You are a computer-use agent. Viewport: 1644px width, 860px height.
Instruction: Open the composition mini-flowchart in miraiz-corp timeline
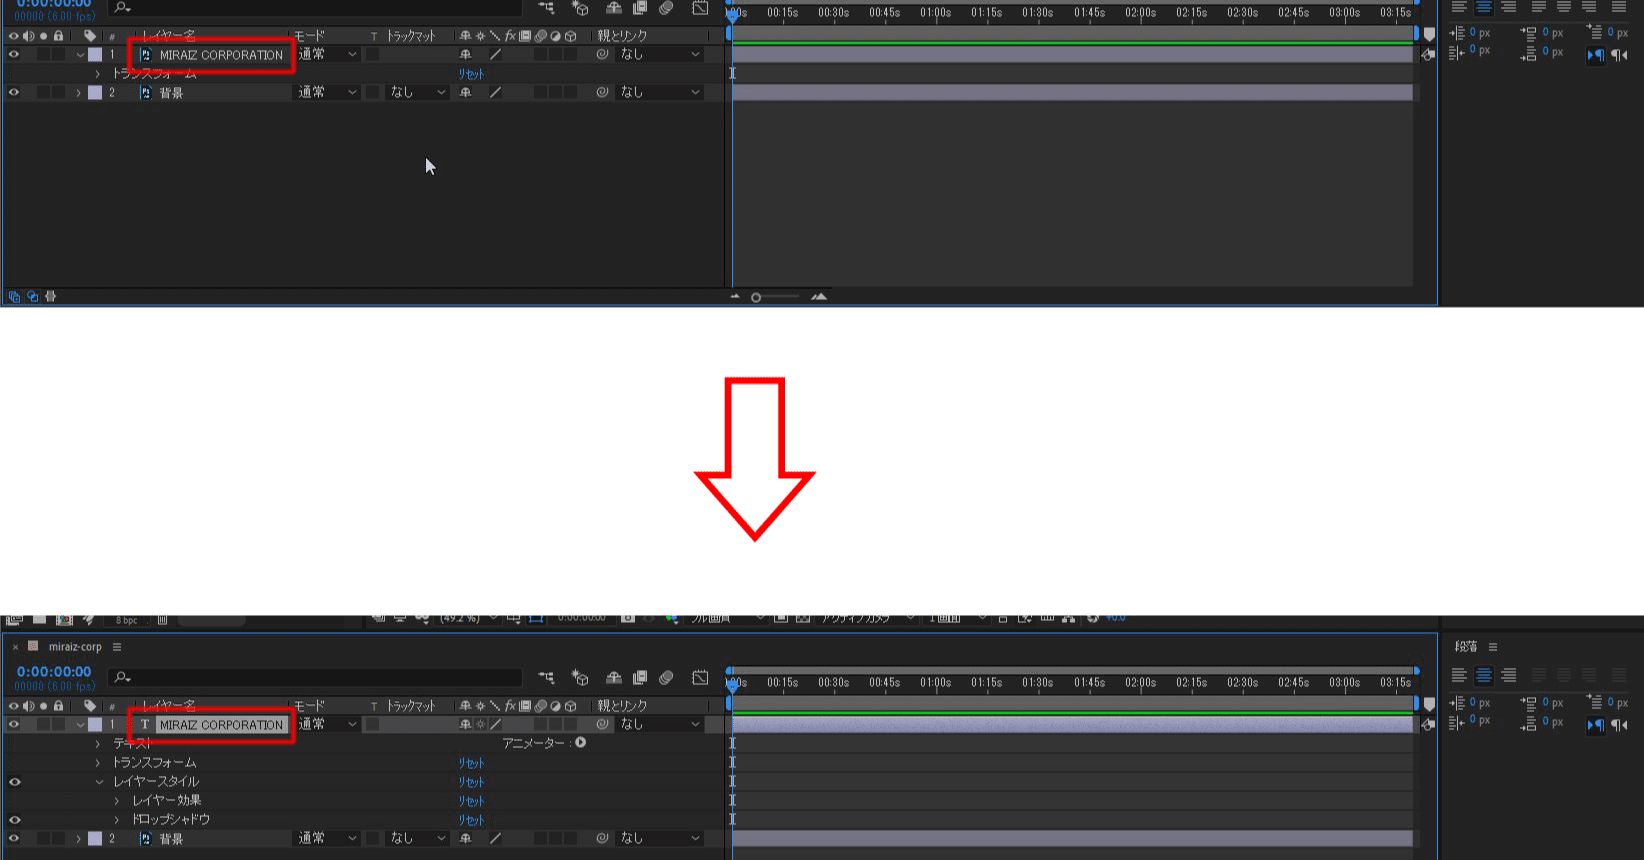pyautogui.click(x=546, y=678)
